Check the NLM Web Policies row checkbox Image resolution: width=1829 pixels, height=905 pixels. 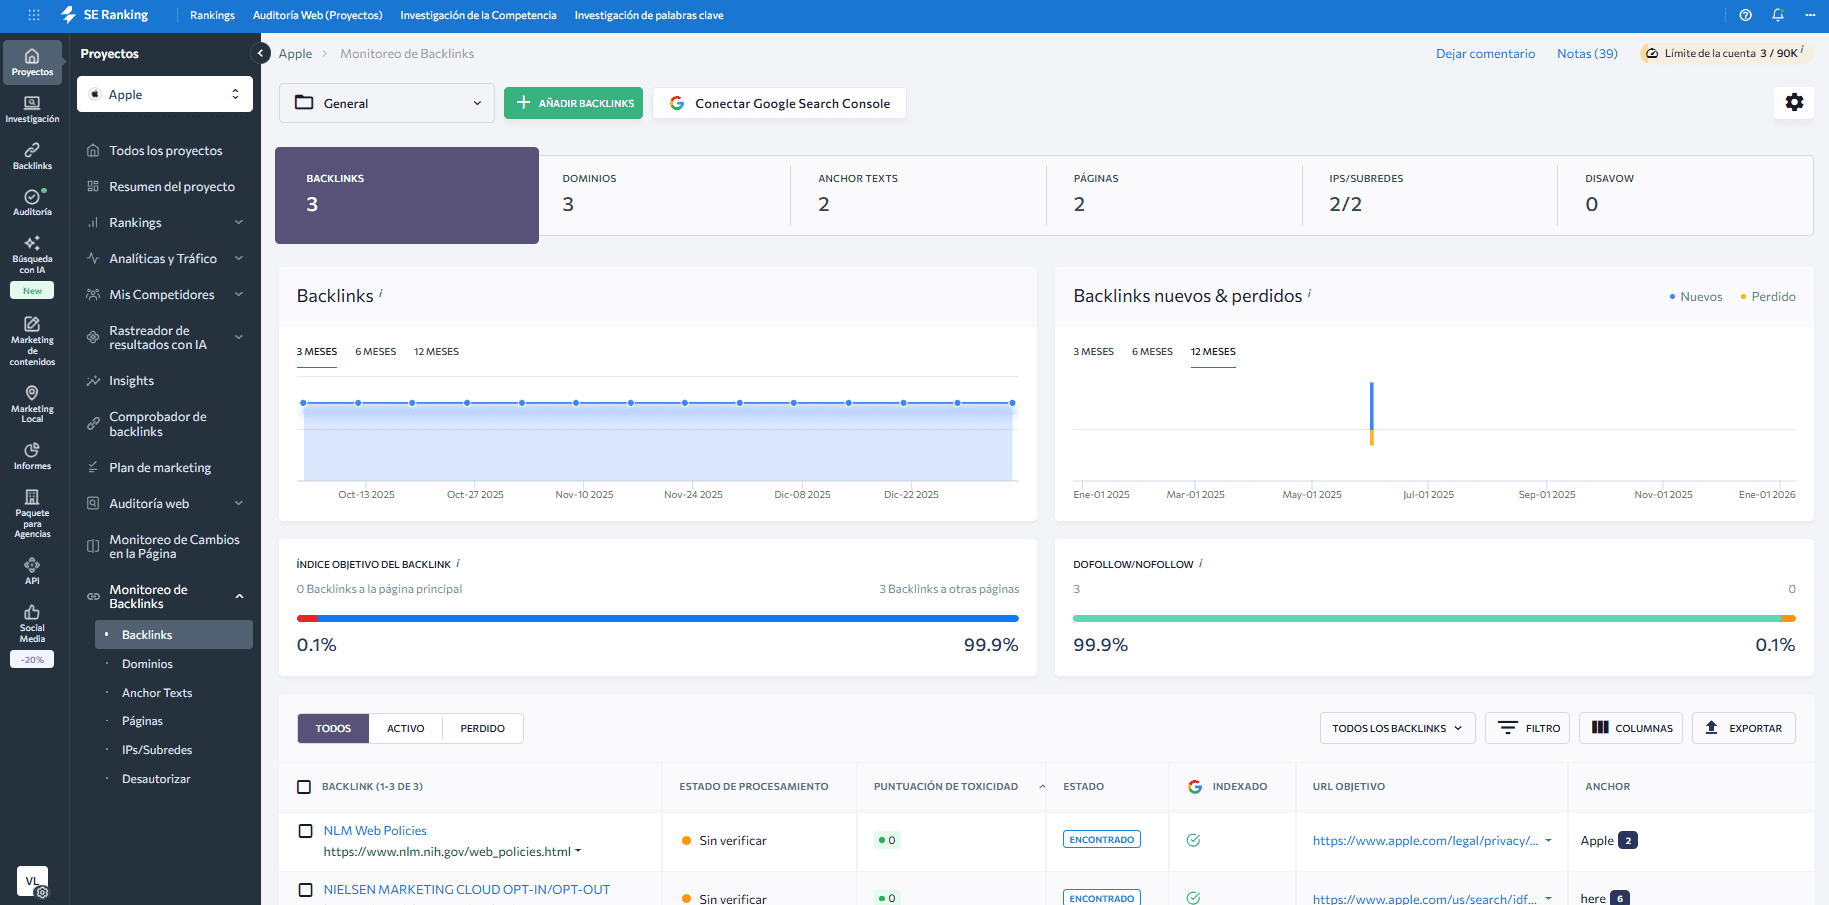click(x=306, y=831)
